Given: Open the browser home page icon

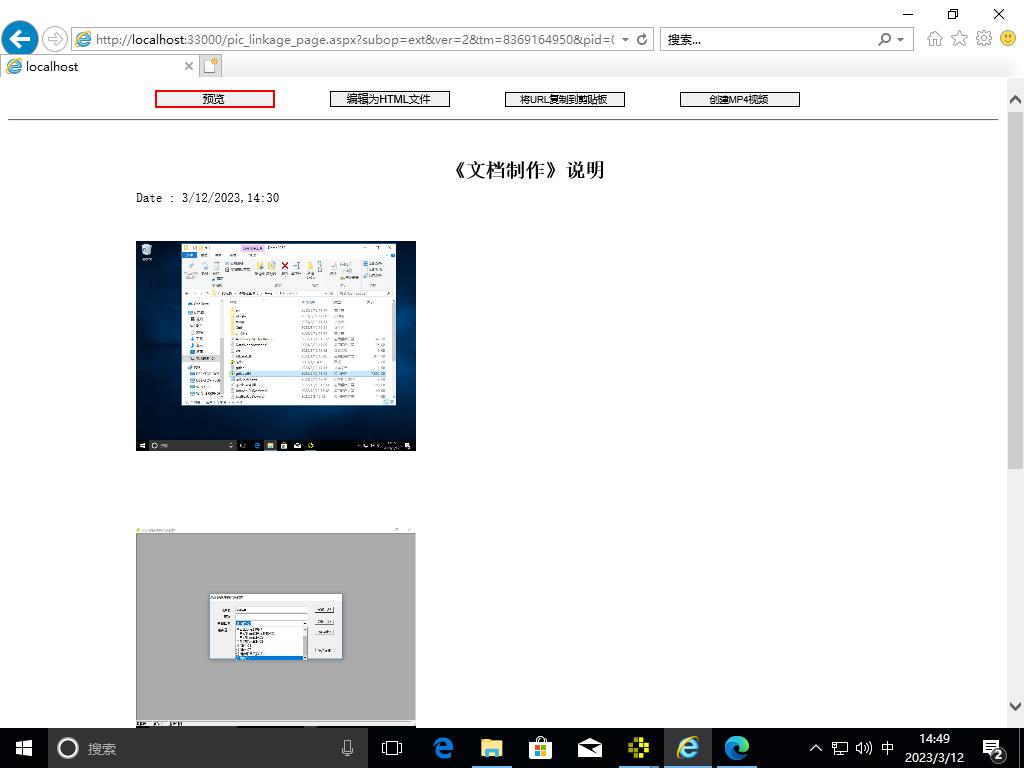Looking at the screenshot, I should tap(935, 39).
